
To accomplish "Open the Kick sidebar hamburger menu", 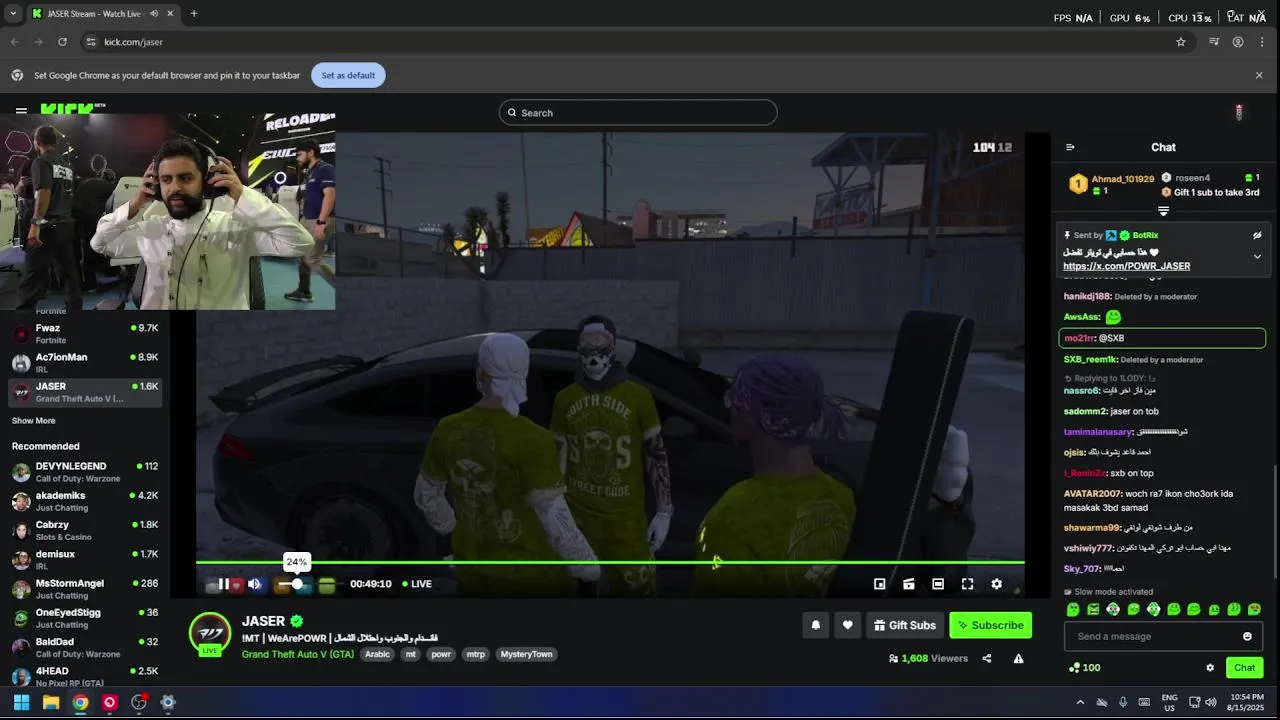I will [x=21, y=110].
